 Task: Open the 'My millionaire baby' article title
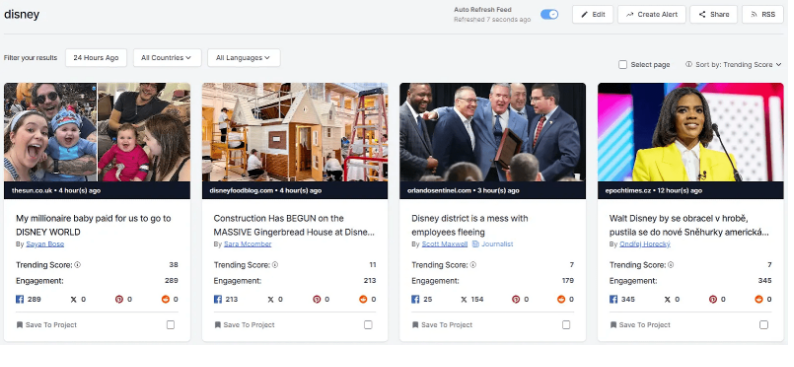click(93, 225)
